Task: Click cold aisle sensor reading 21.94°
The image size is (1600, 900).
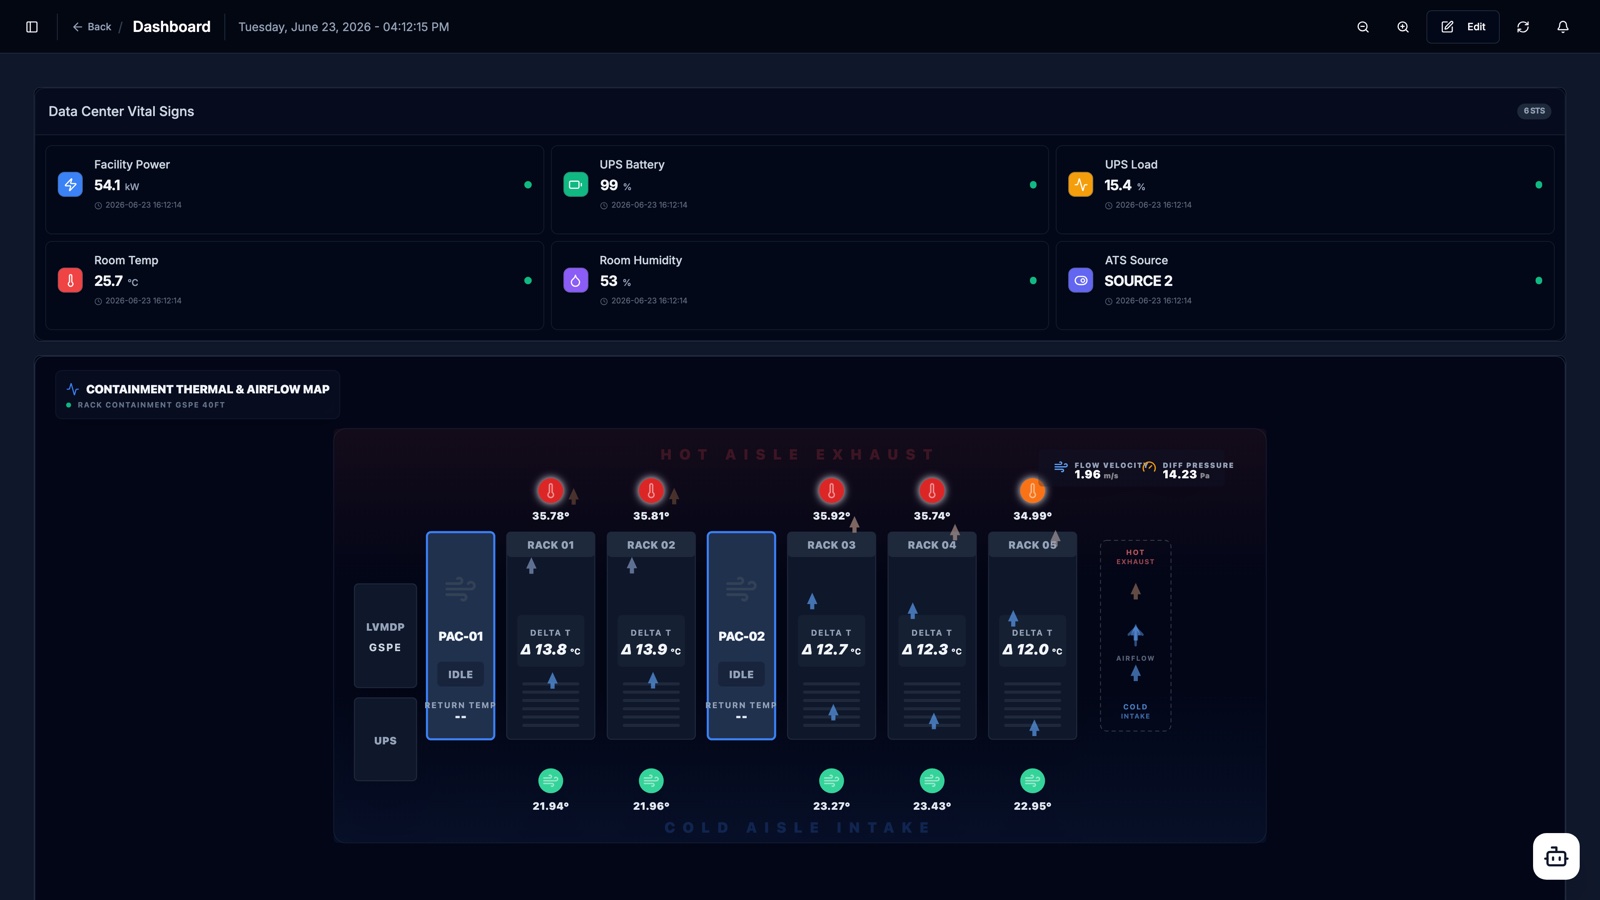Action: click(551, 806)
